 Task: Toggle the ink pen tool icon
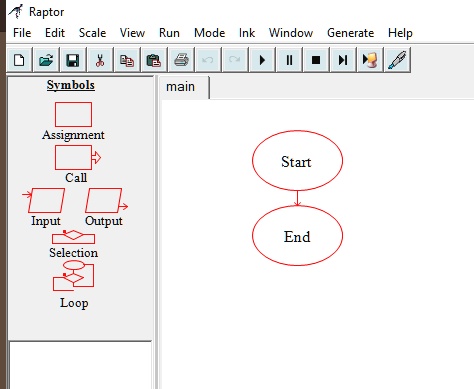397,60
